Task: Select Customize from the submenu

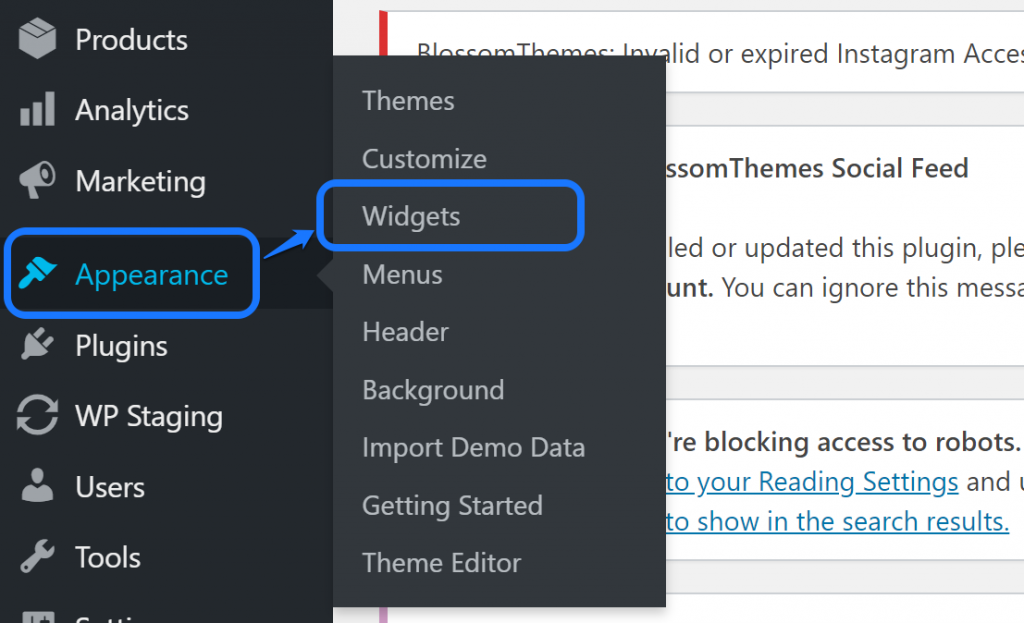Action: [424, 159]
